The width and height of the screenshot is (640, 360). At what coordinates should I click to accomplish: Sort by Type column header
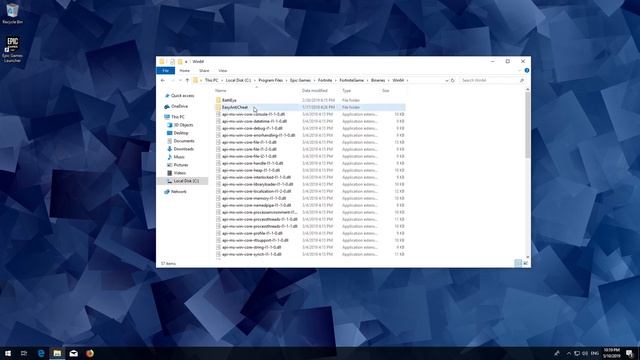pos(347,91)
